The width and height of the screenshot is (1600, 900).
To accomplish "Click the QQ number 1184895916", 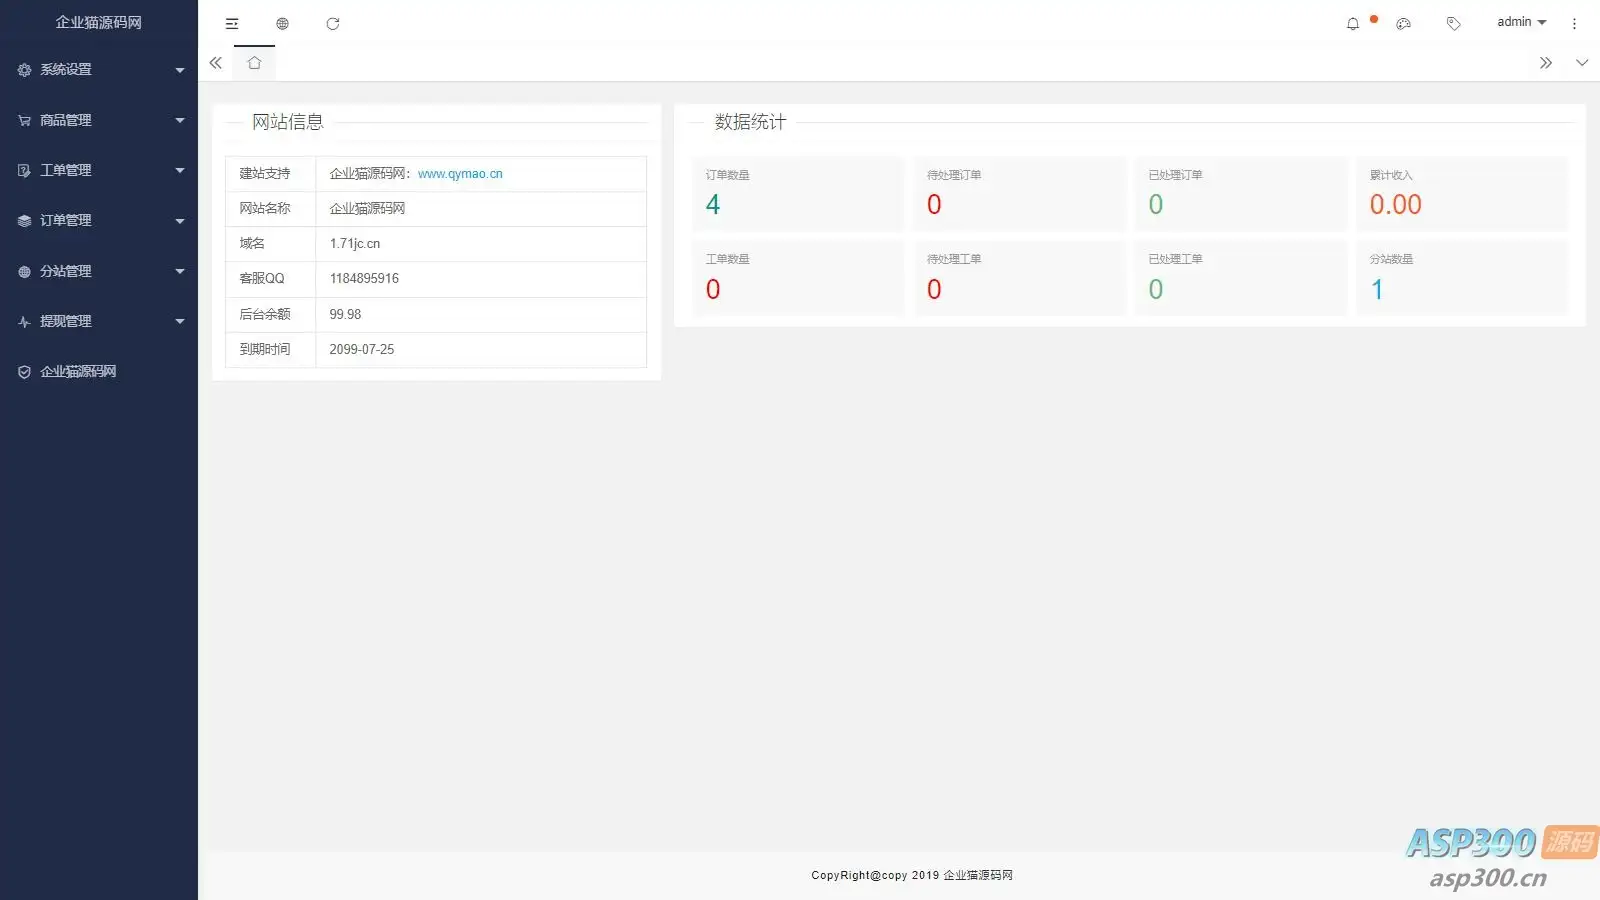I will (364, 279).
